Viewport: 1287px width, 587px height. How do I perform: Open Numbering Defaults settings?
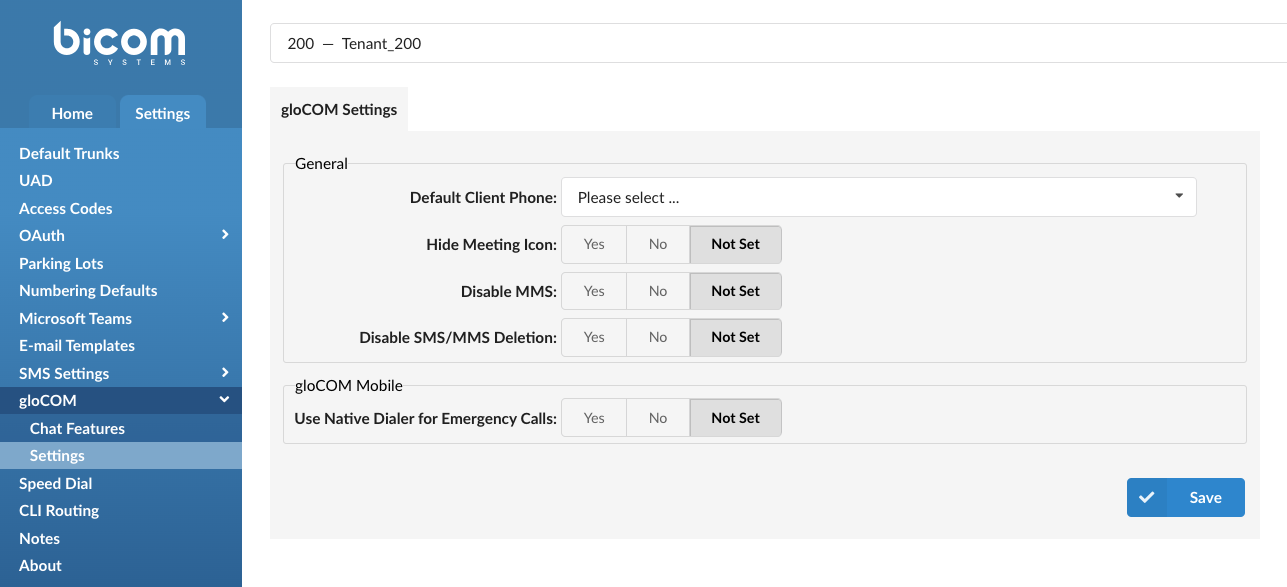click(x=88, y=290)
